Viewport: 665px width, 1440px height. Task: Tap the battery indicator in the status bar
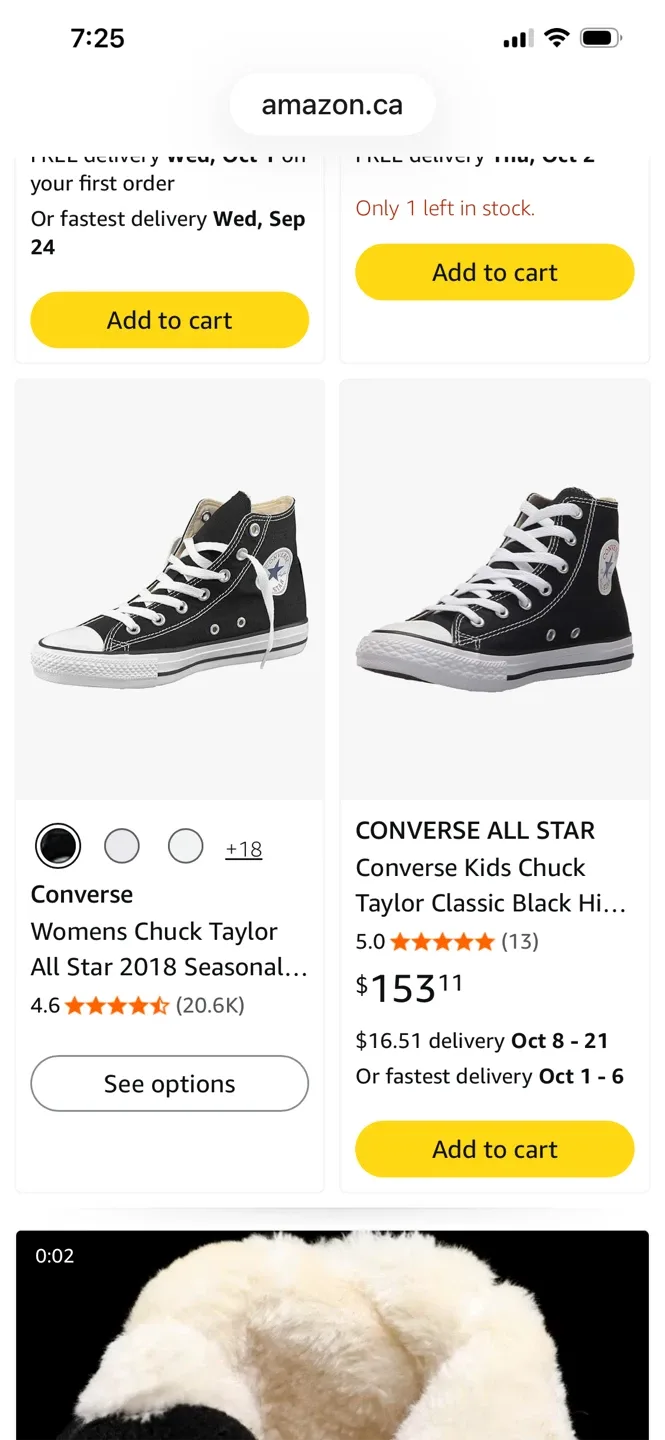(x=601, y=37)
